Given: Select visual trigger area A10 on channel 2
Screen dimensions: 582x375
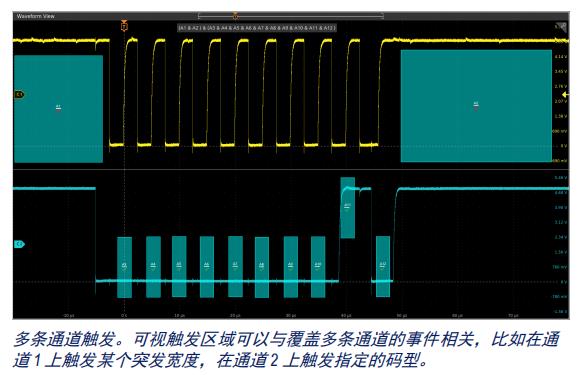Looking at the screenshot, I should (x=318, y=267).
